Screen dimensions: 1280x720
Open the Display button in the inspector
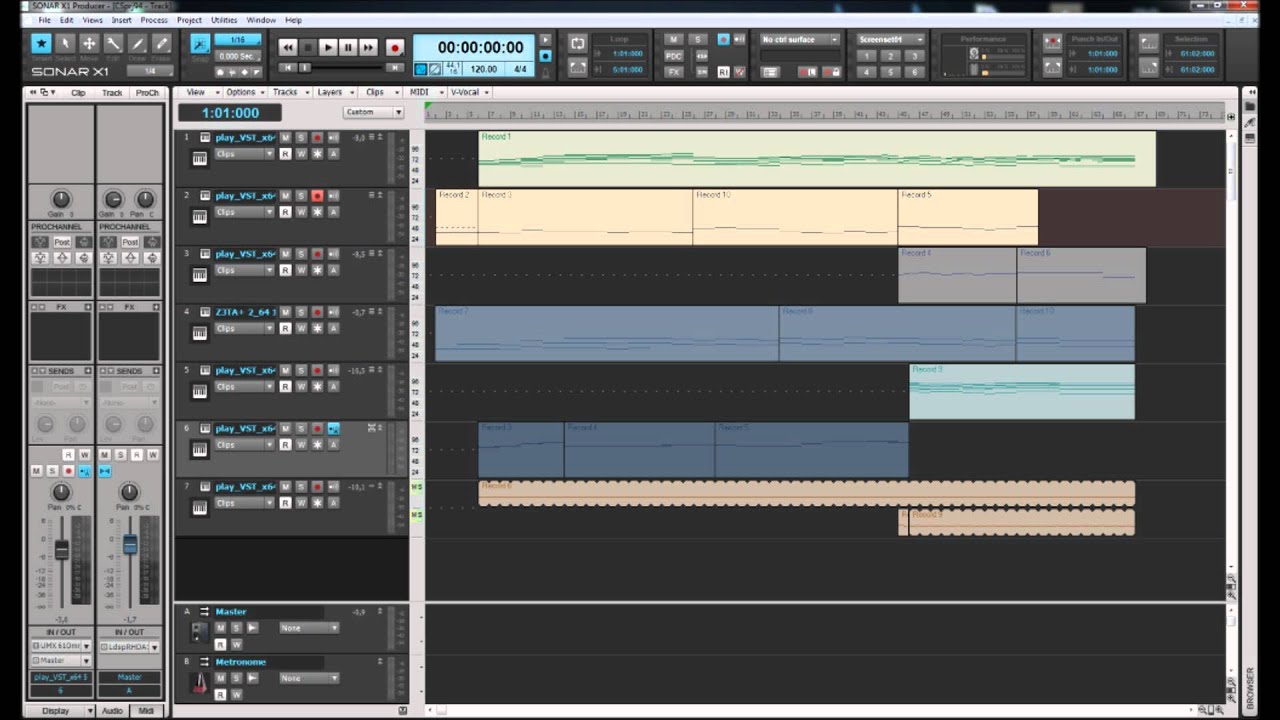62,711
